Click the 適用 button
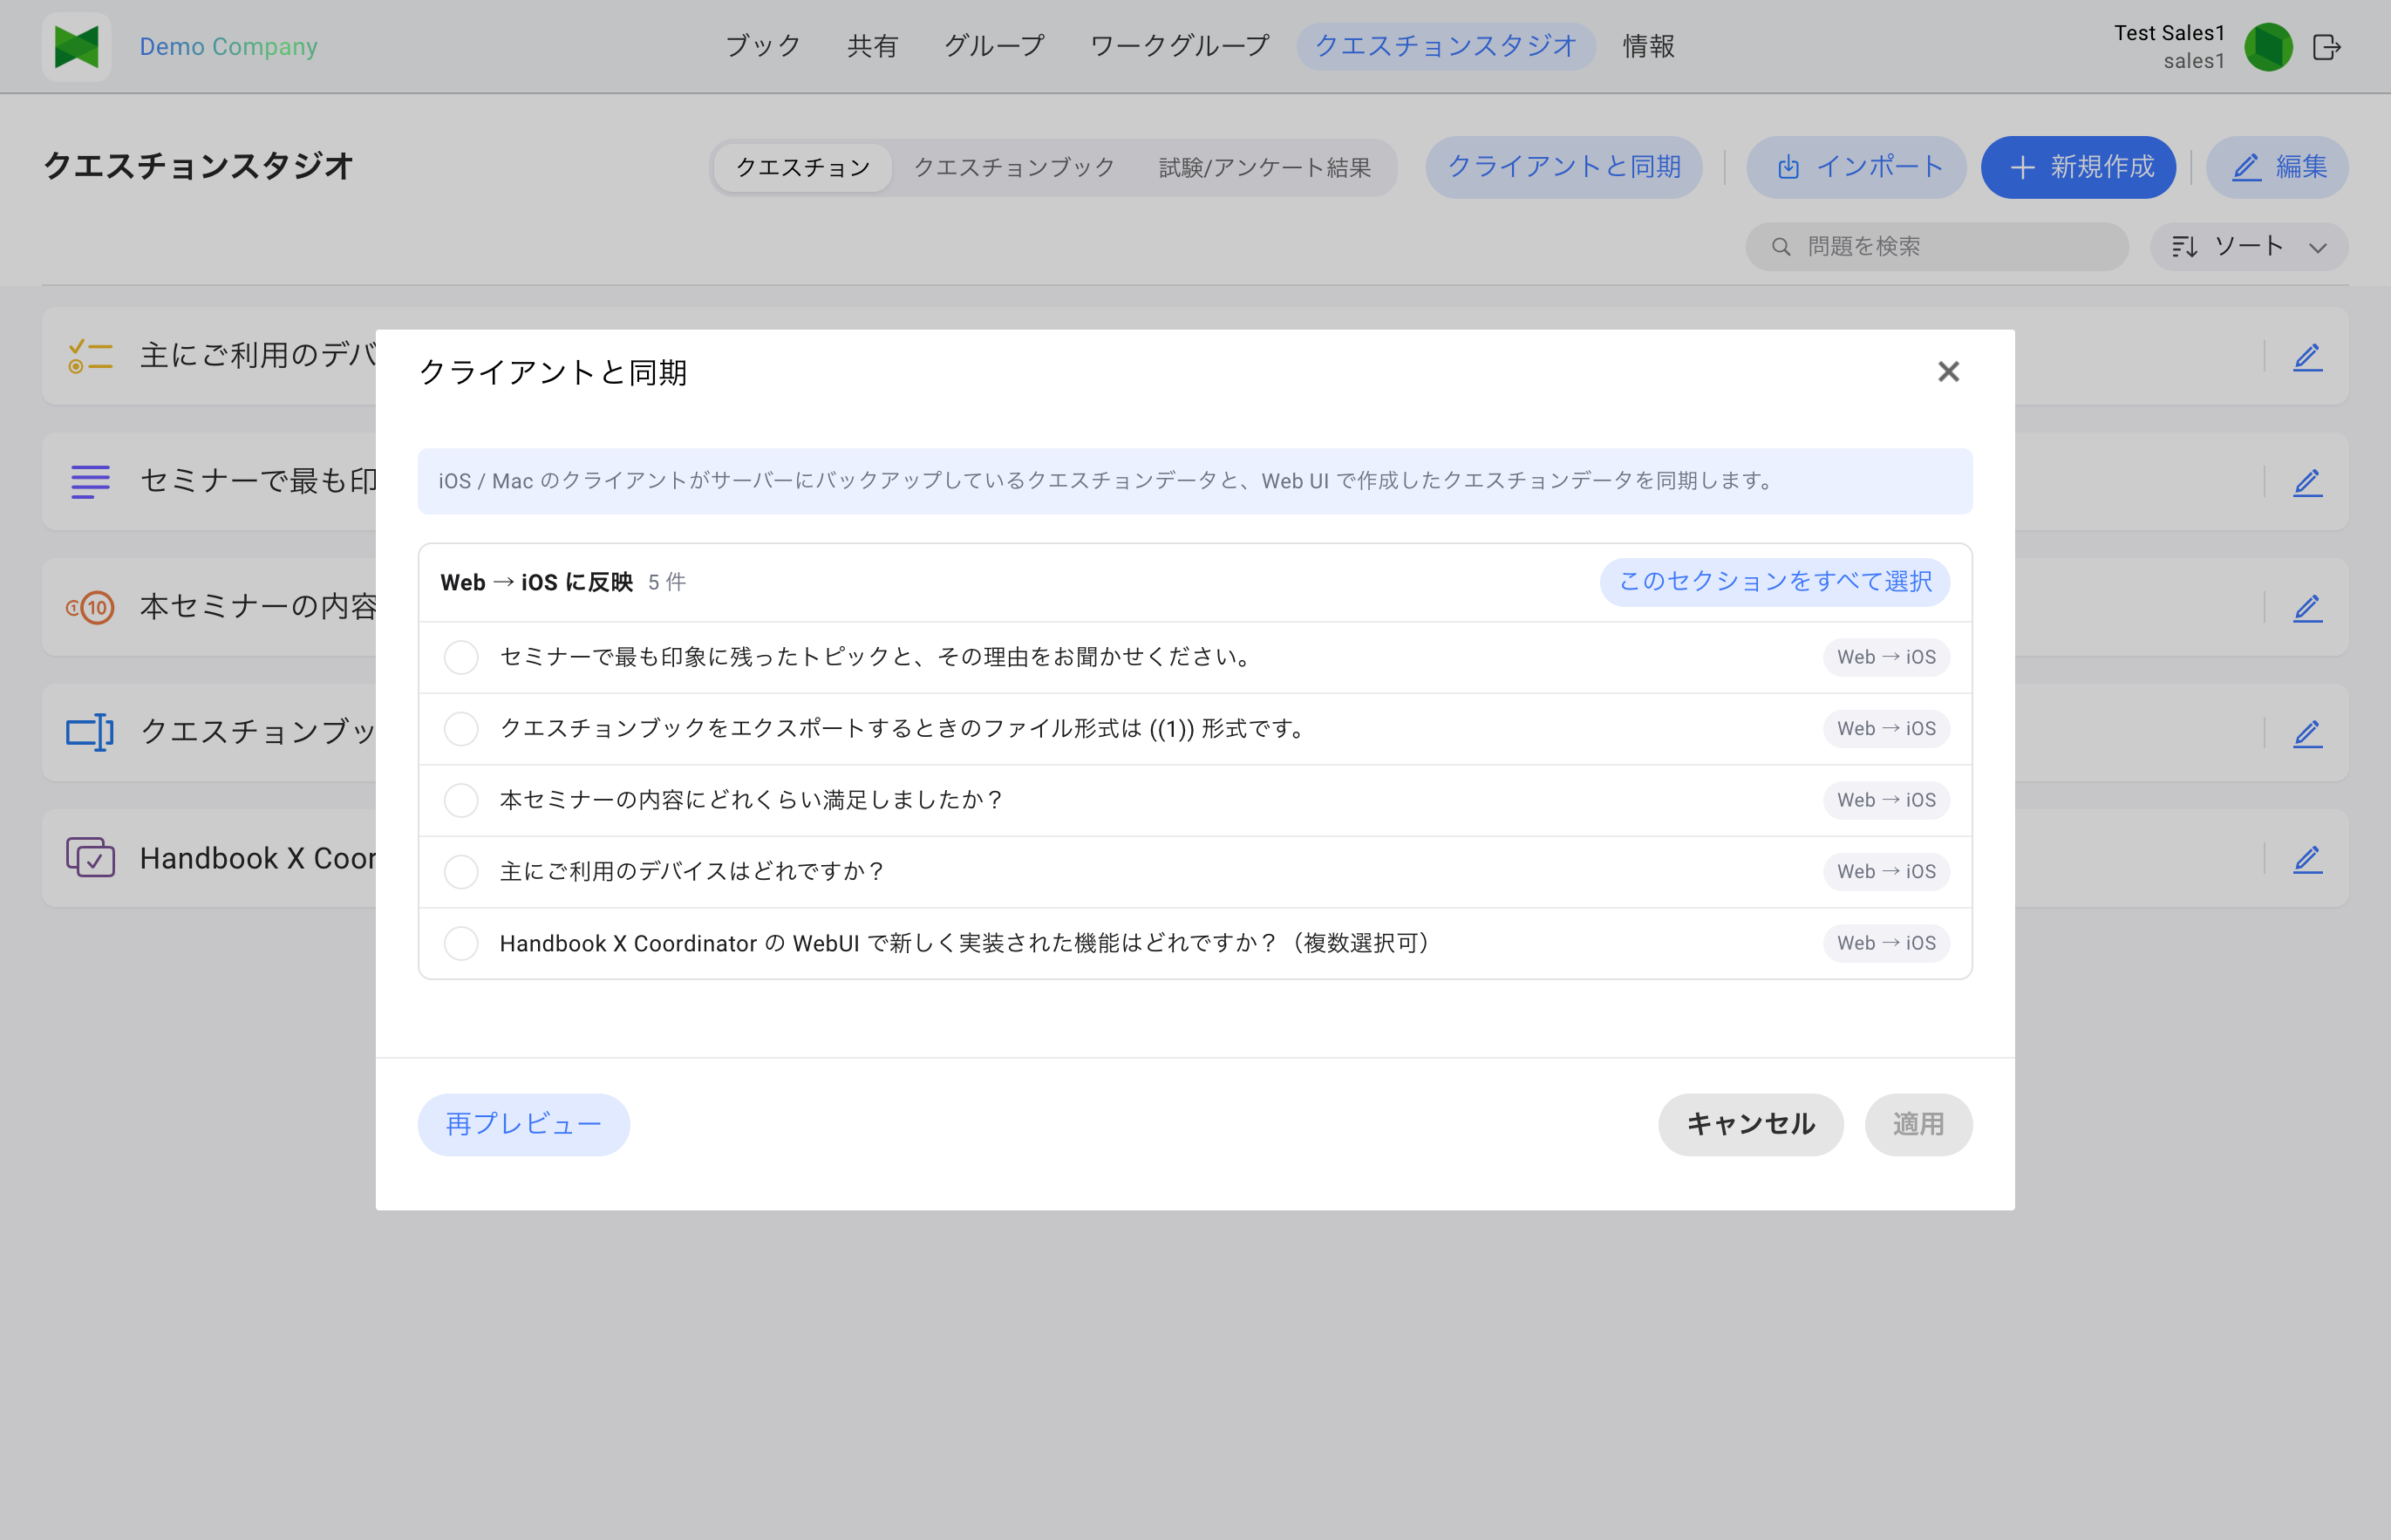Image resolution: width=2391 pixels, height=1540 pixels. tap(1919, 1125)
